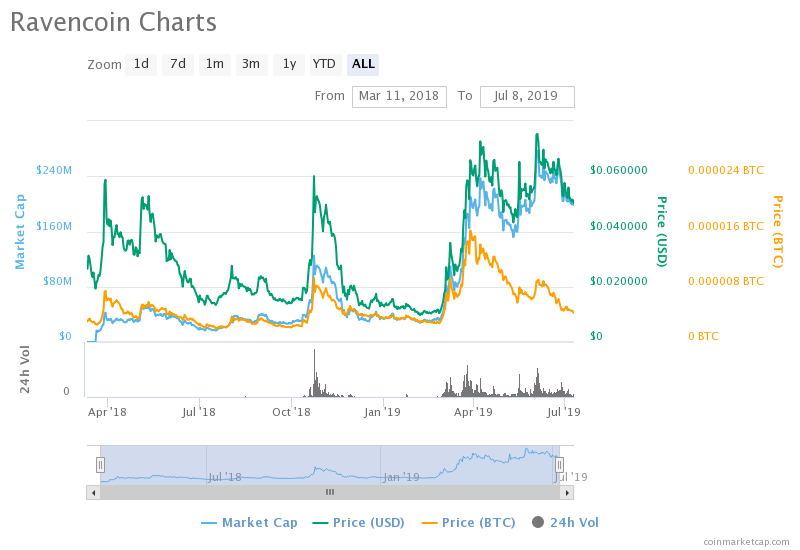Click navigator scrollbar left arrow
The height and width of the screenshot is (550, 800).
pos(93,492)
